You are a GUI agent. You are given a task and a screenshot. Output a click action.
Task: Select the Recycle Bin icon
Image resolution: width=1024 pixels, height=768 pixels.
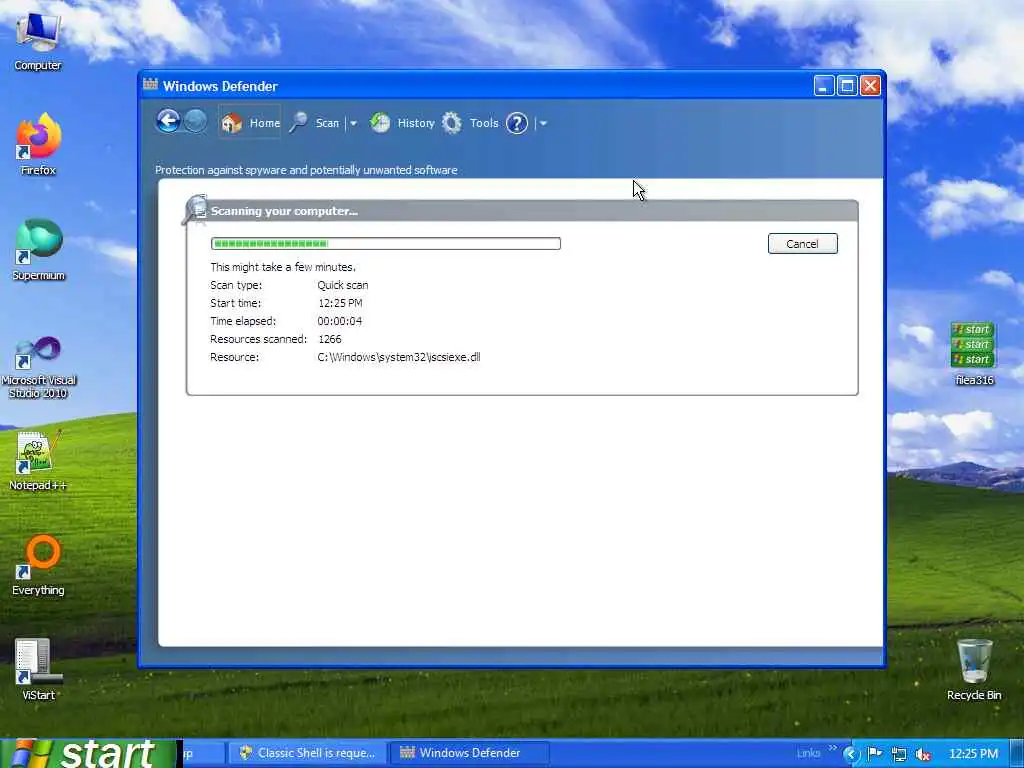pos(974,670)
